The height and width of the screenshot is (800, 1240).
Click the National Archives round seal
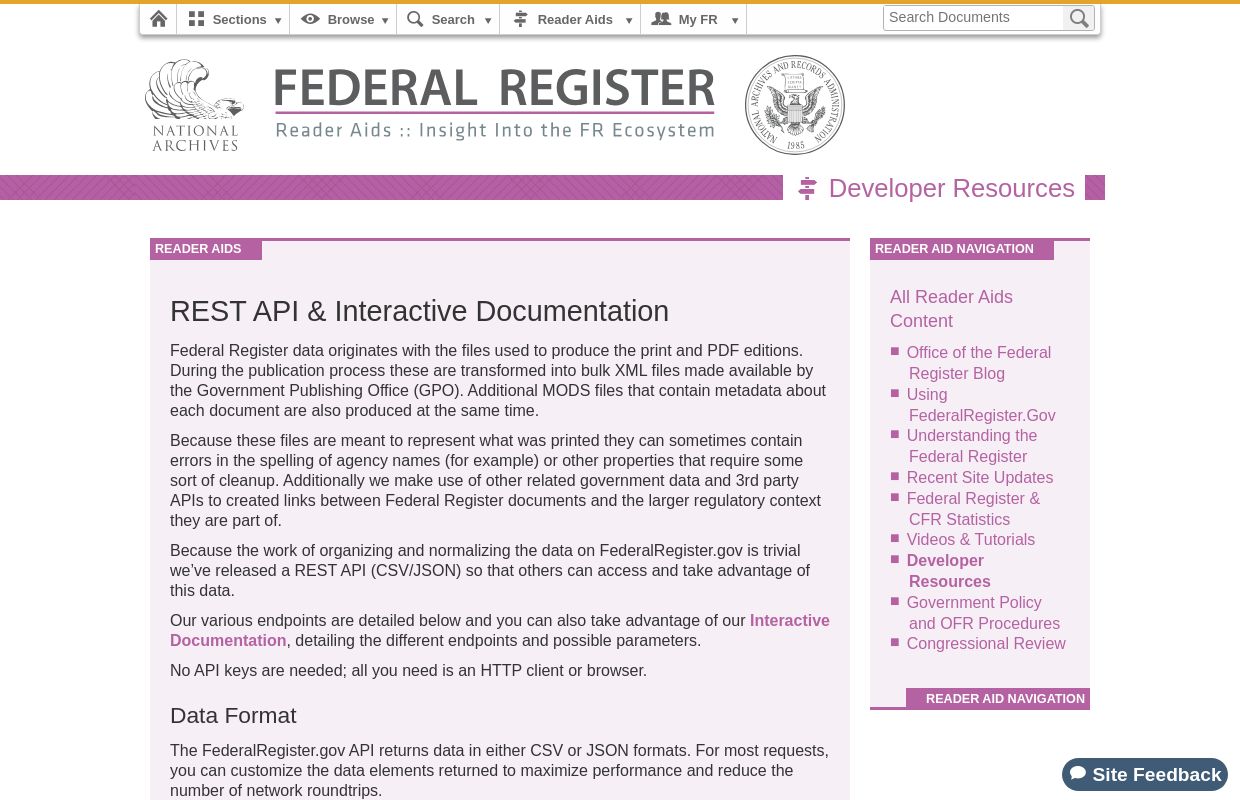(795, 105)
